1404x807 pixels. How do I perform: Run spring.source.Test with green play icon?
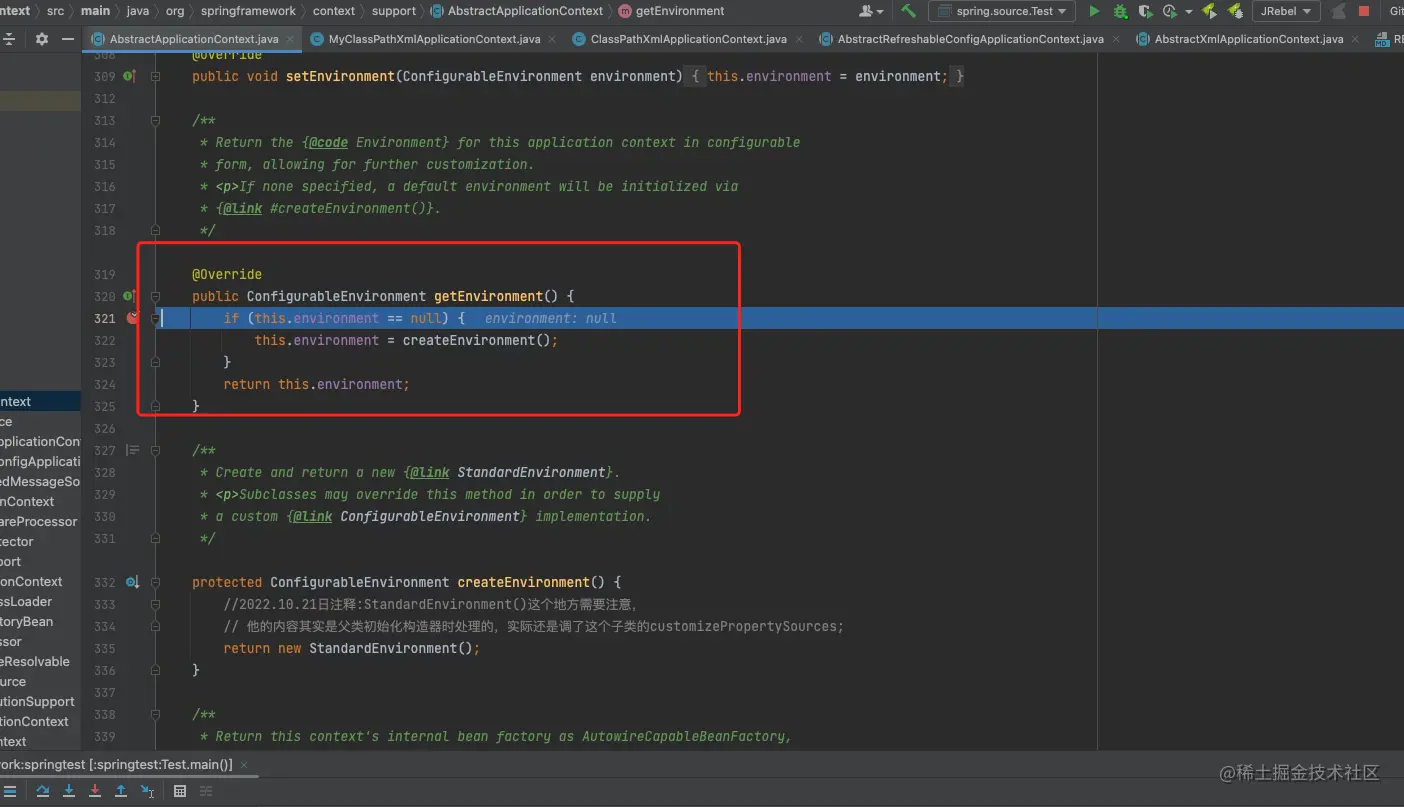pyautogui.click(x=1094, y=11)
